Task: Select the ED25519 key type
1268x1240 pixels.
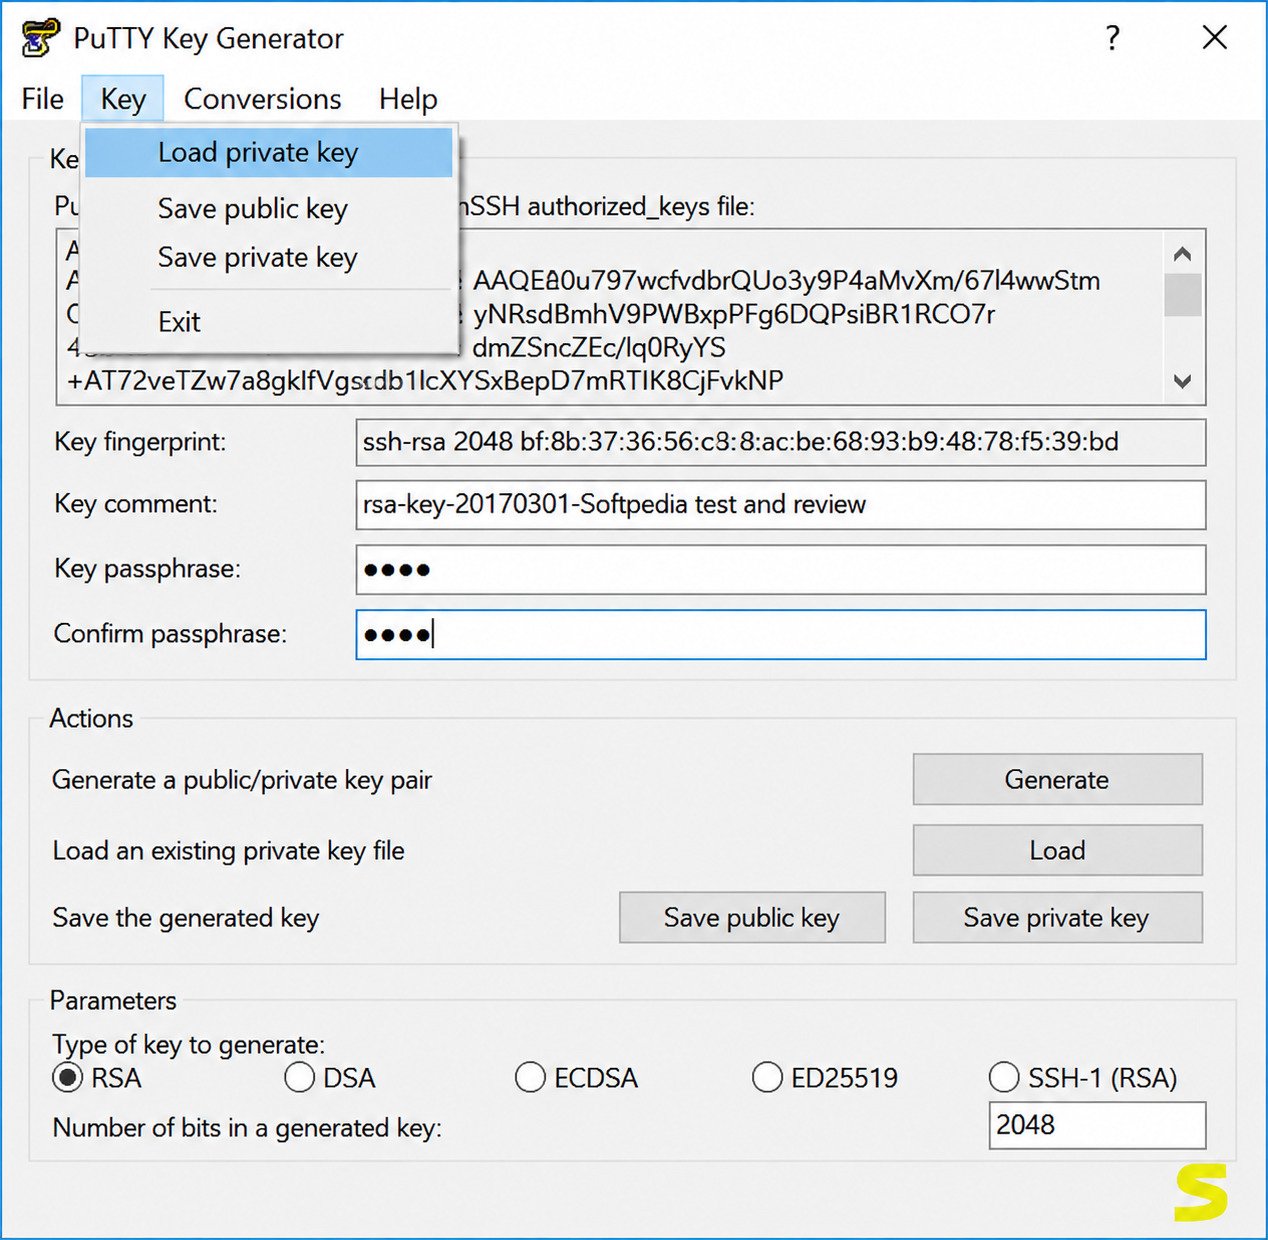Action: click(767, 1078)
